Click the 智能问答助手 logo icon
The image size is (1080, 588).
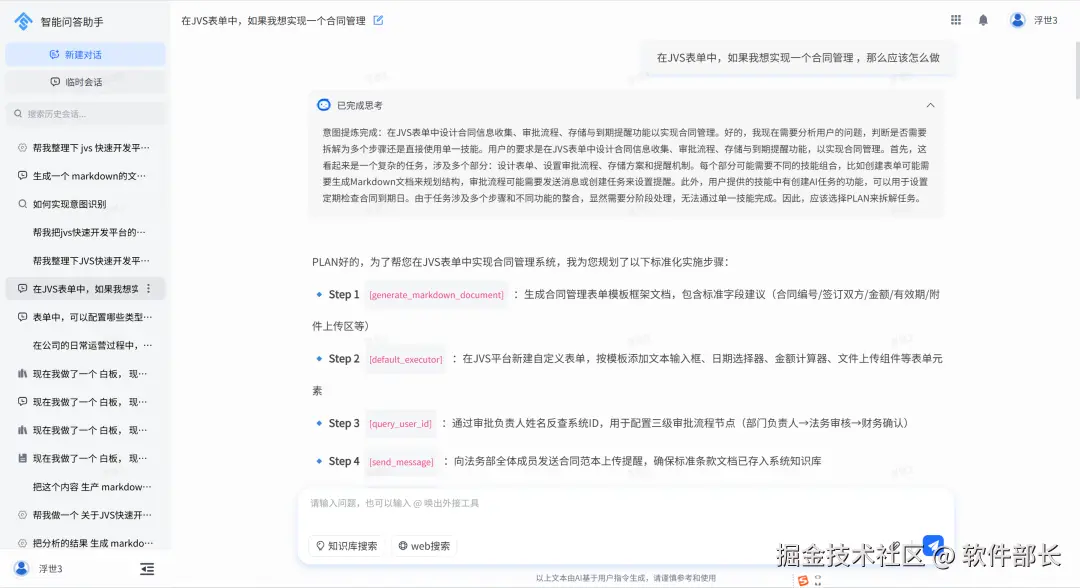click(23, 21)
